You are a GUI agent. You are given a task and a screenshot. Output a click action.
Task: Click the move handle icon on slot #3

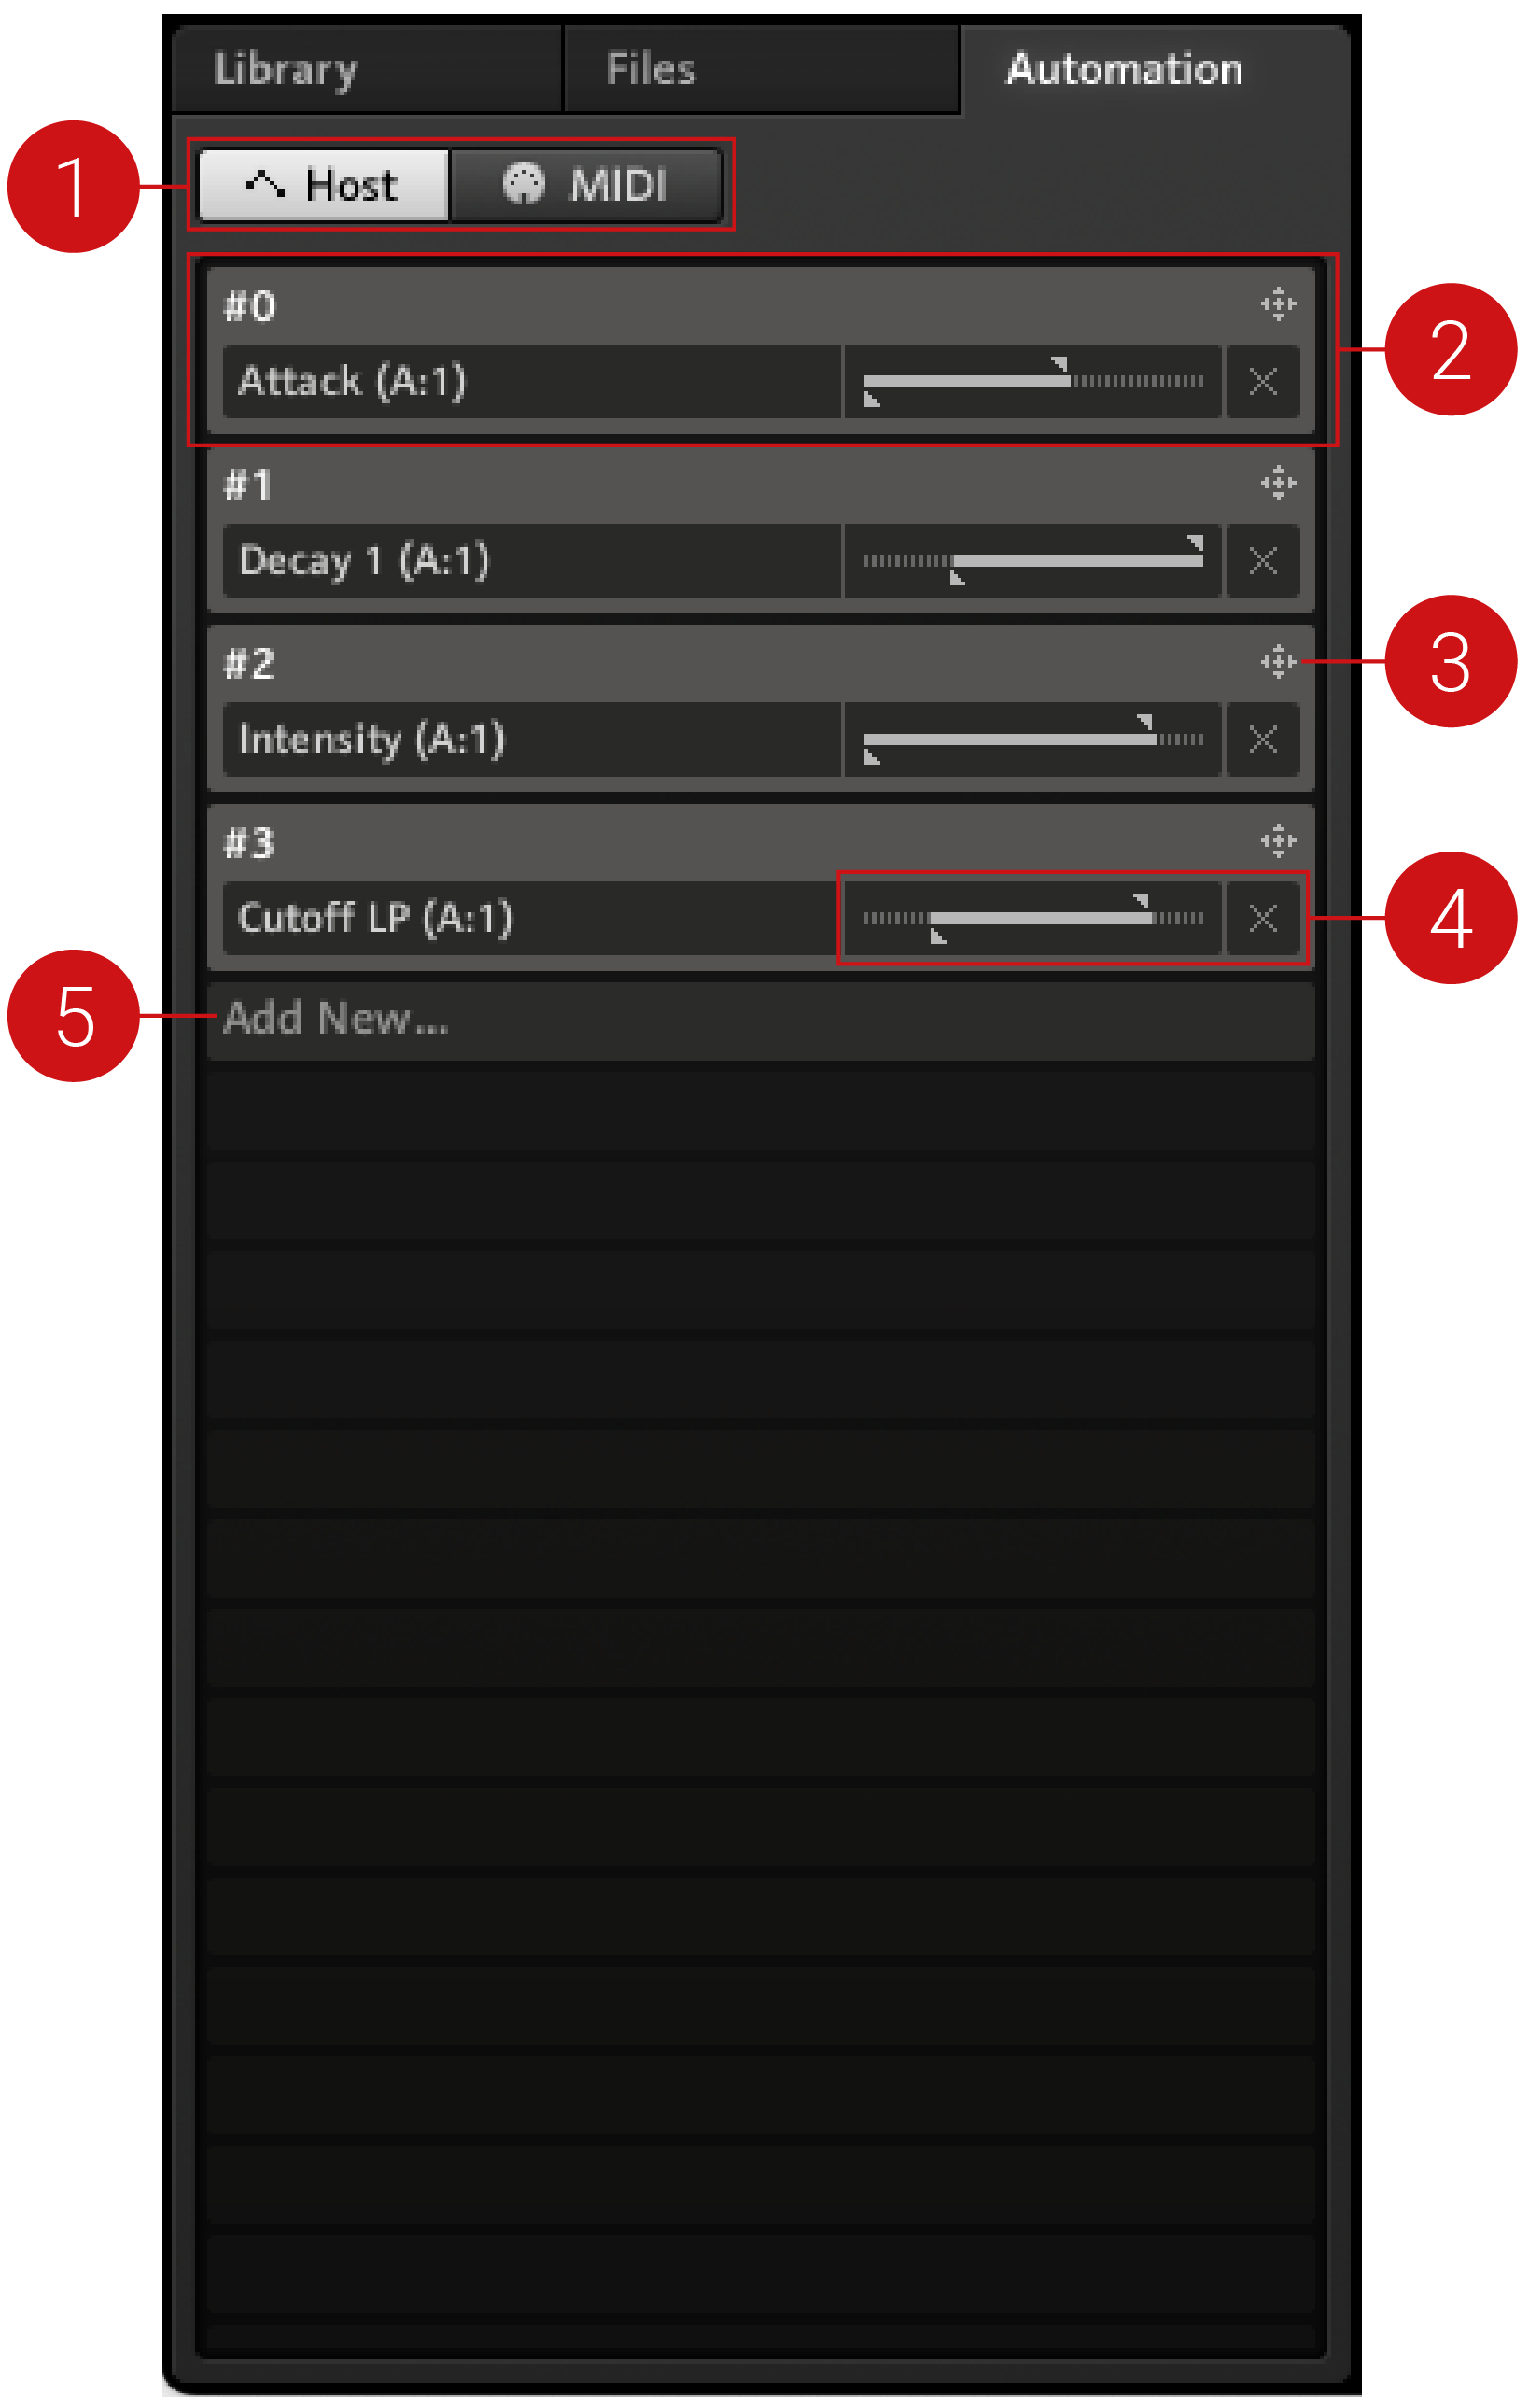pyautogui.click(x=1277, y=841)
